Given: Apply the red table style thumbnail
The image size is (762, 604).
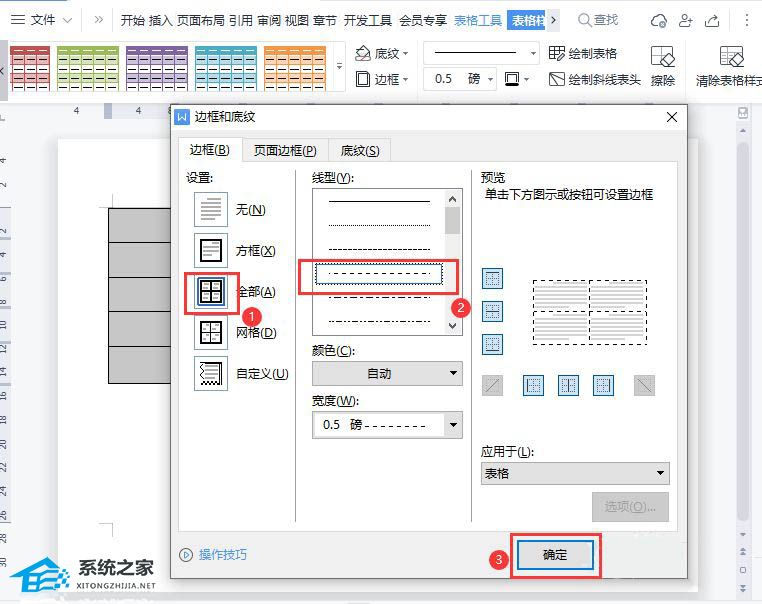Looking at the screenshot, I should [30, 69].
